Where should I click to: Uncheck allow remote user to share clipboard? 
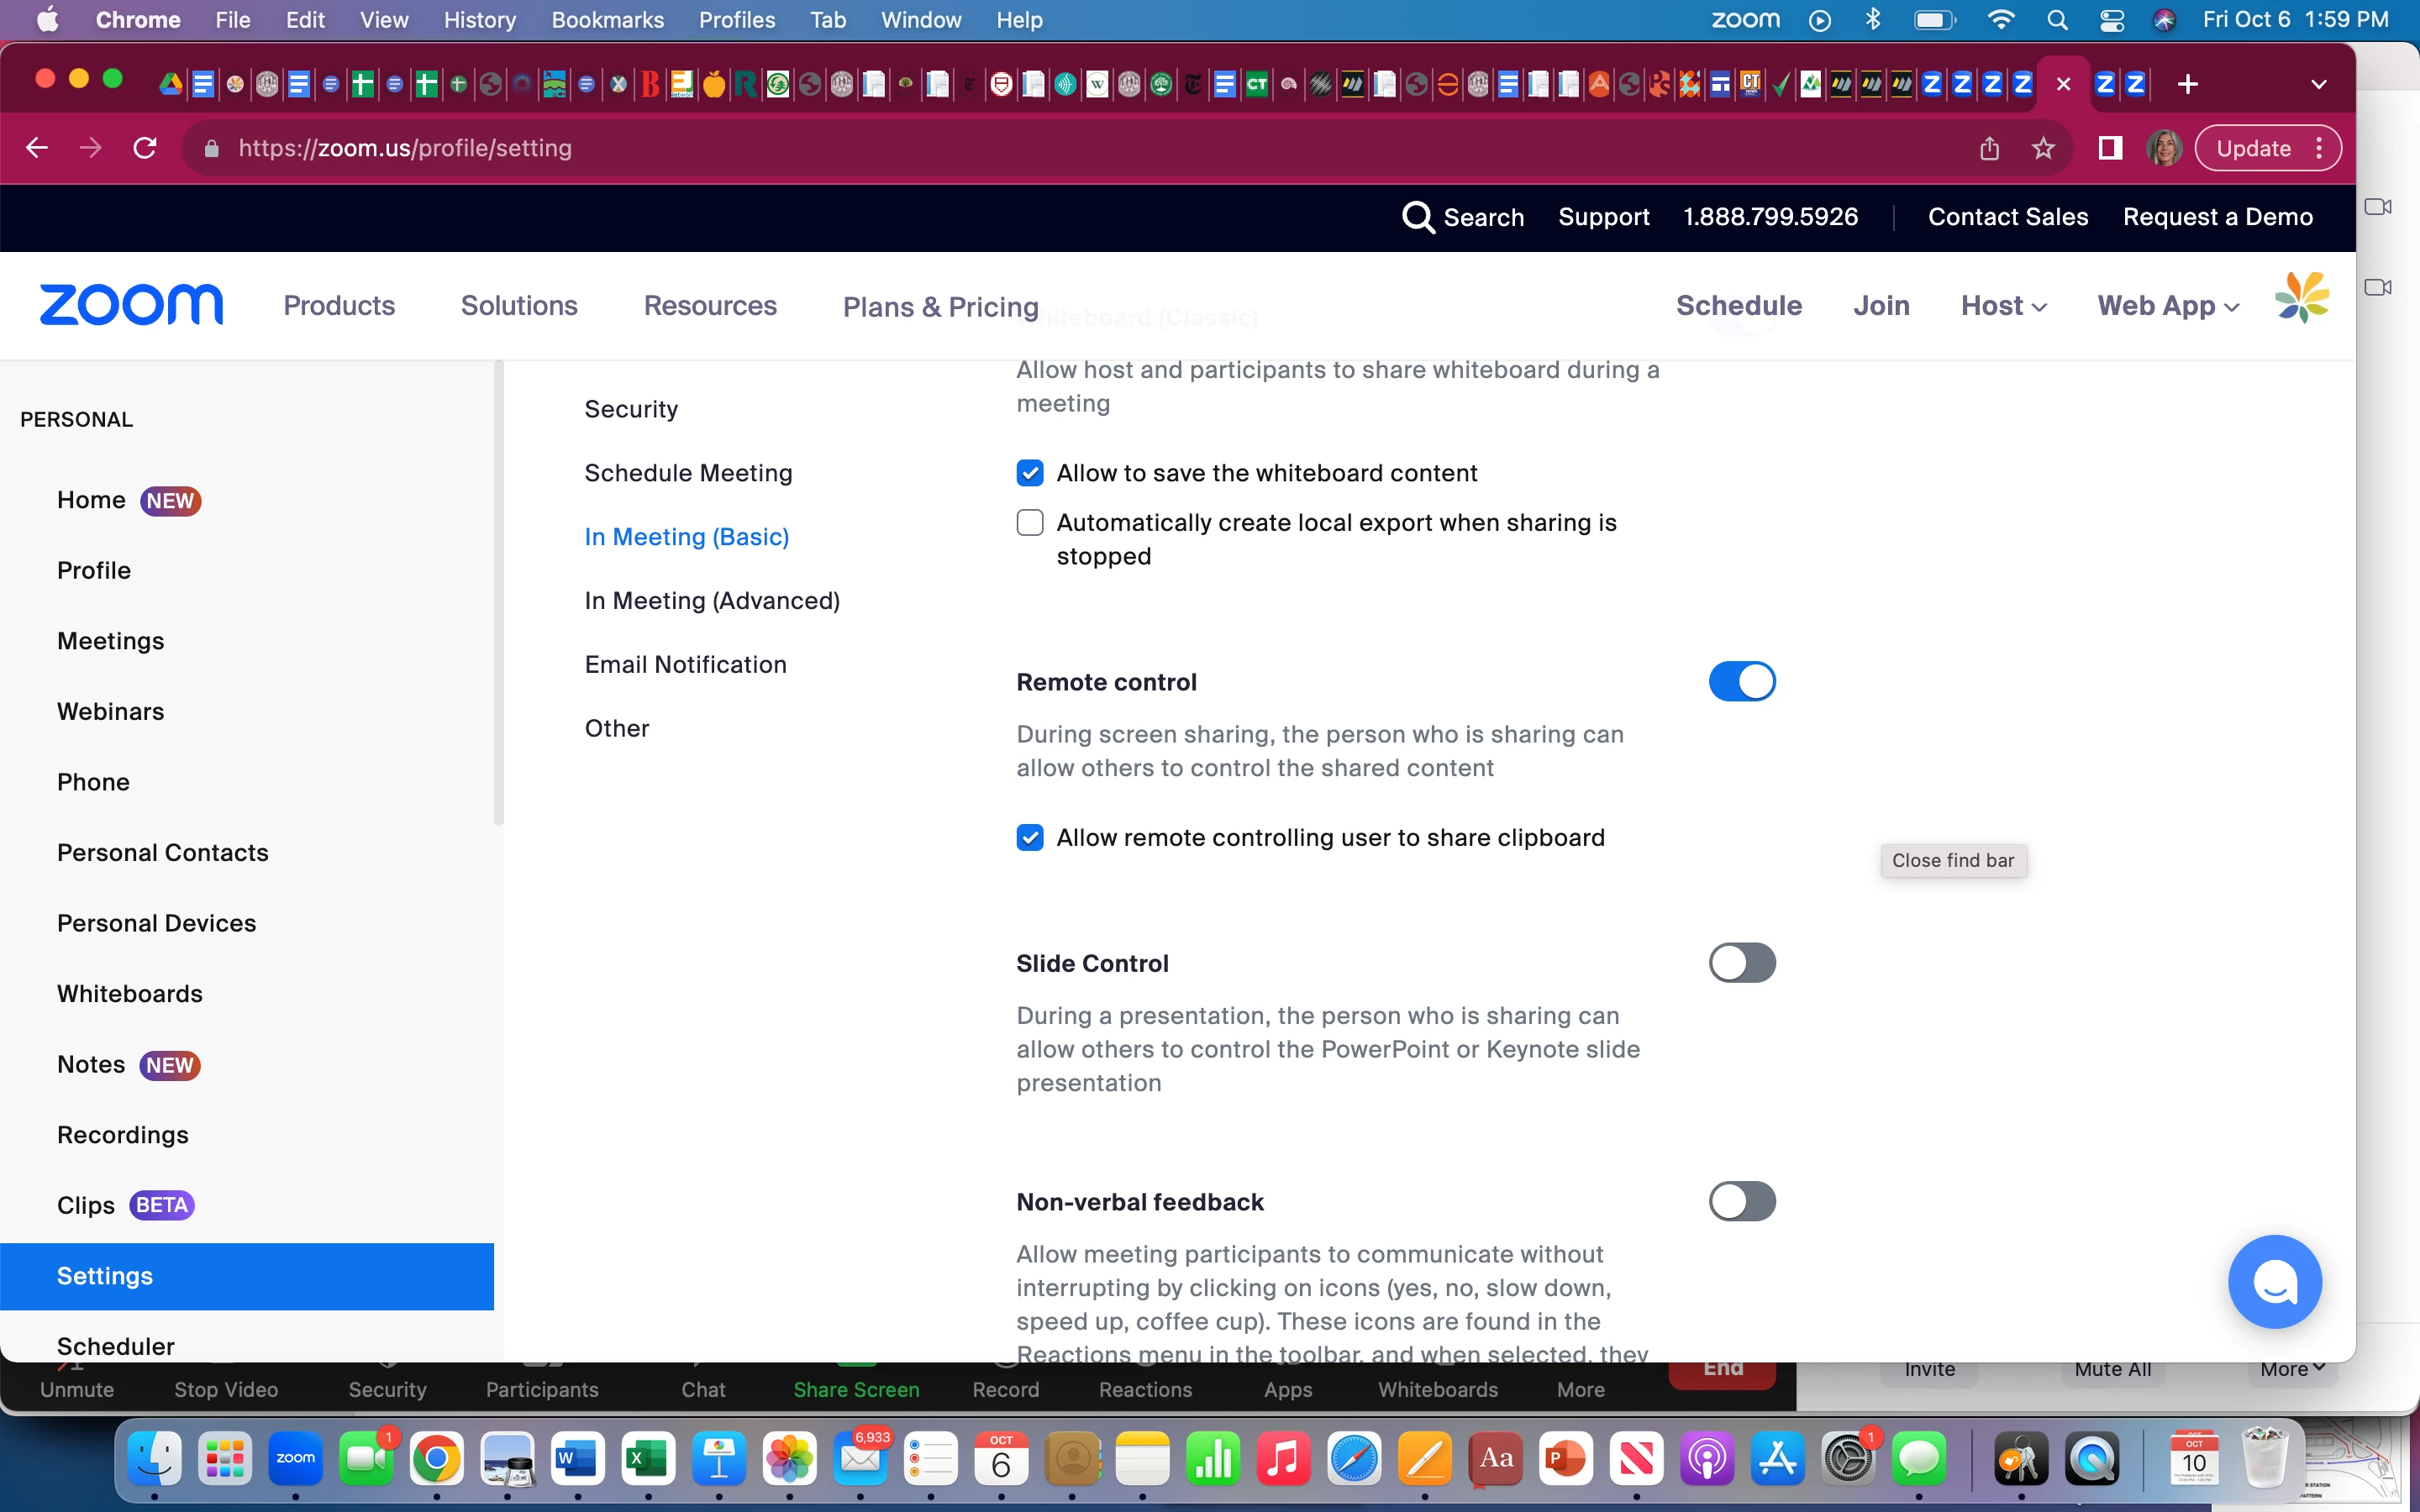(x=1030, y=838)
